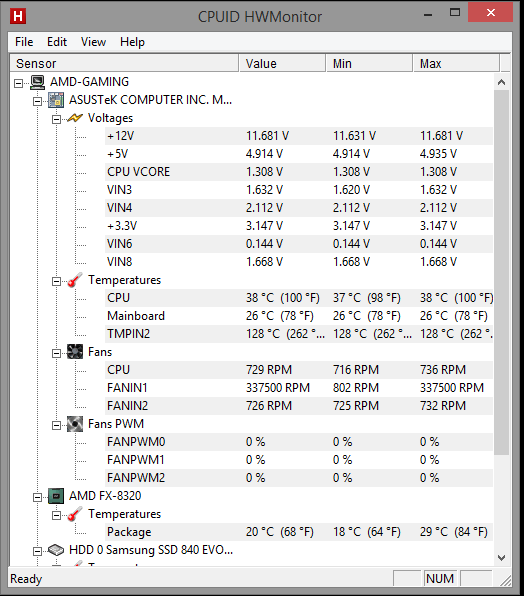Click the Value column header

click(282, 63)
